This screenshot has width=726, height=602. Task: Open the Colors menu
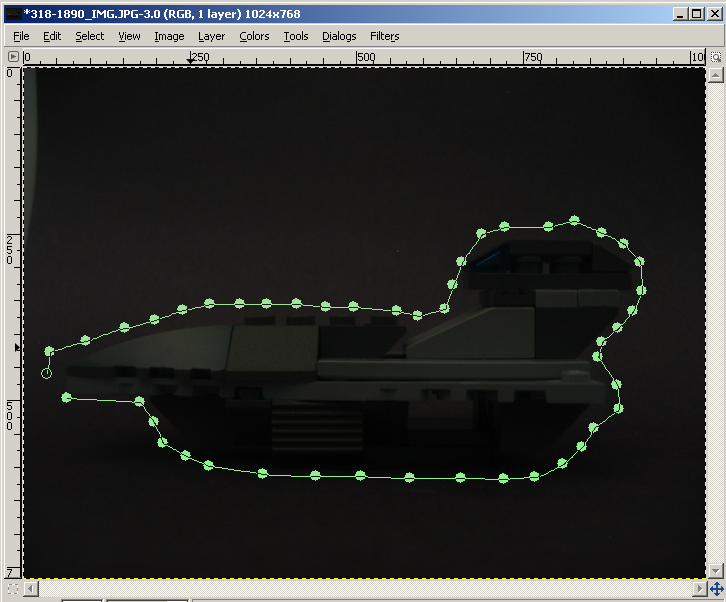click(x=254, y=36)
